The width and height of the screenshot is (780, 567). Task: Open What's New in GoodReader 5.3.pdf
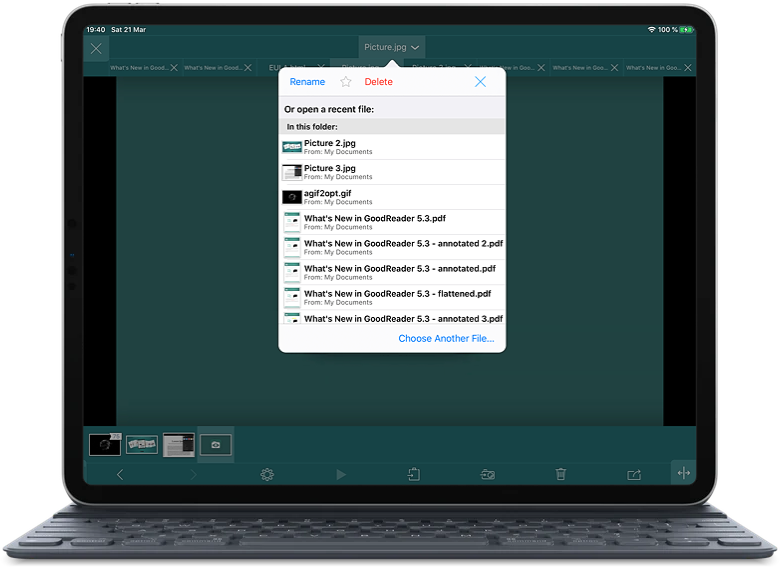(x=392, y=222)
